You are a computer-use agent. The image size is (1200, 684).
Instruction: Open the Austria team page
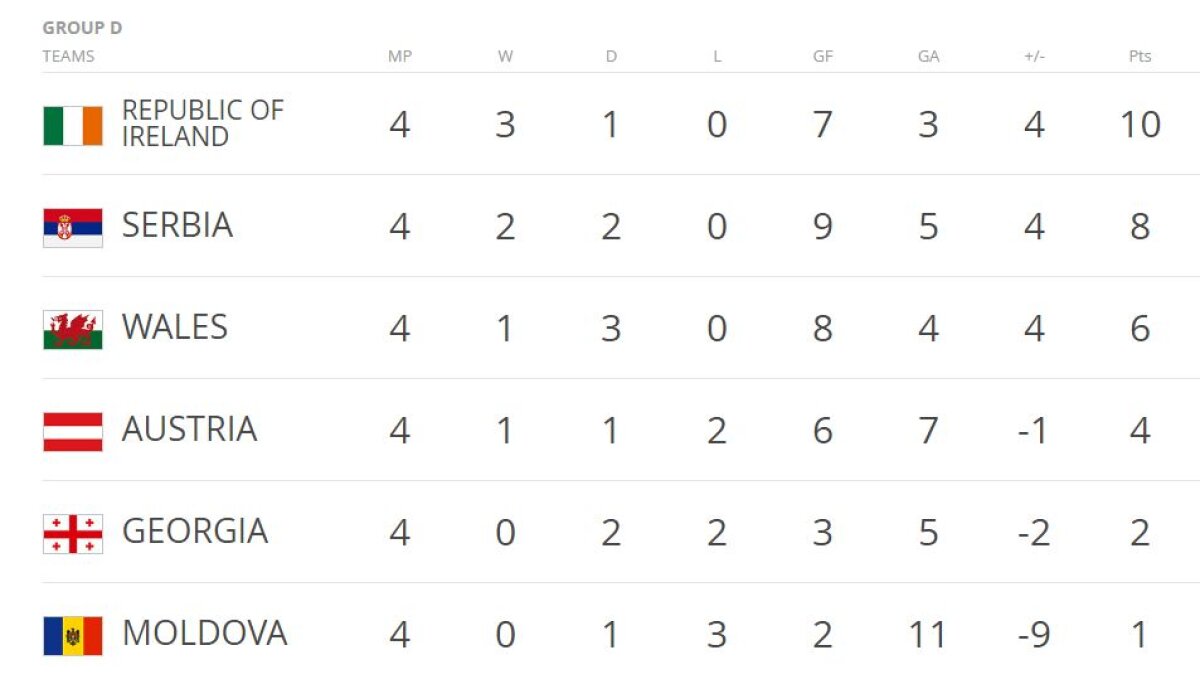click(189, 430)
